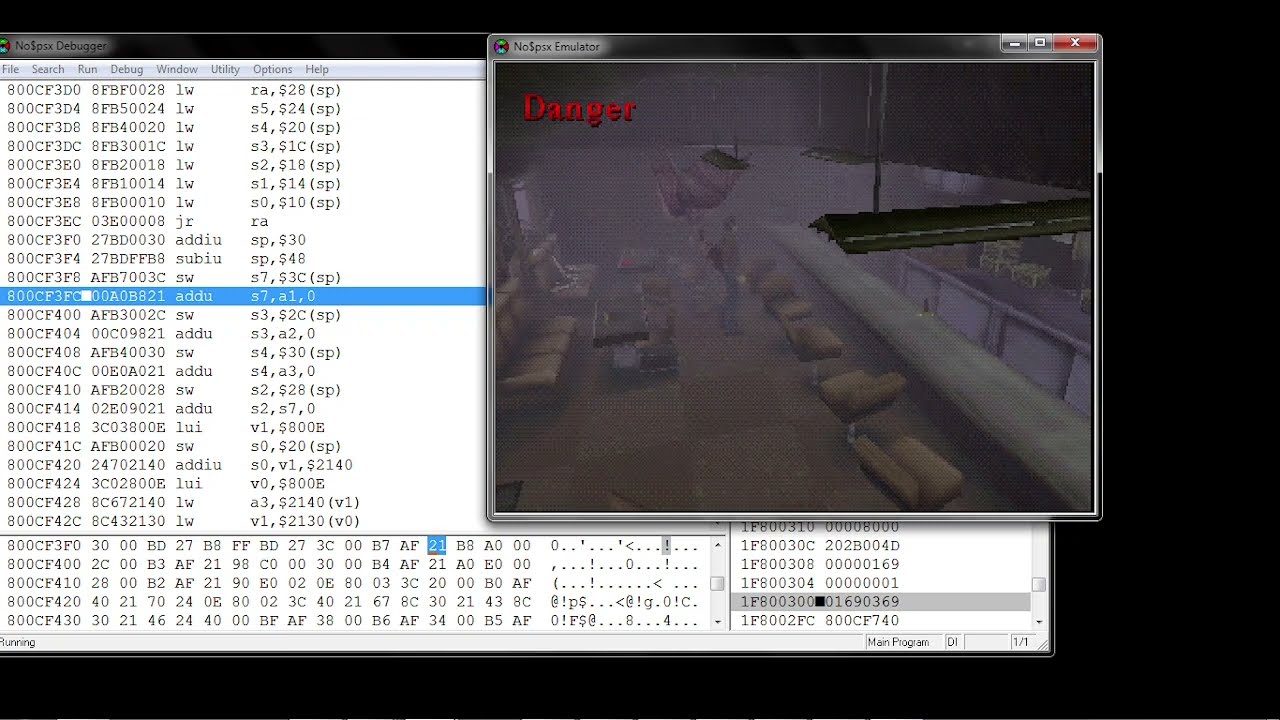Select line 800CF400 sw s3,$2C(sp)
The width and height of the screenshot is (1280, 720).
pos(243,315)
